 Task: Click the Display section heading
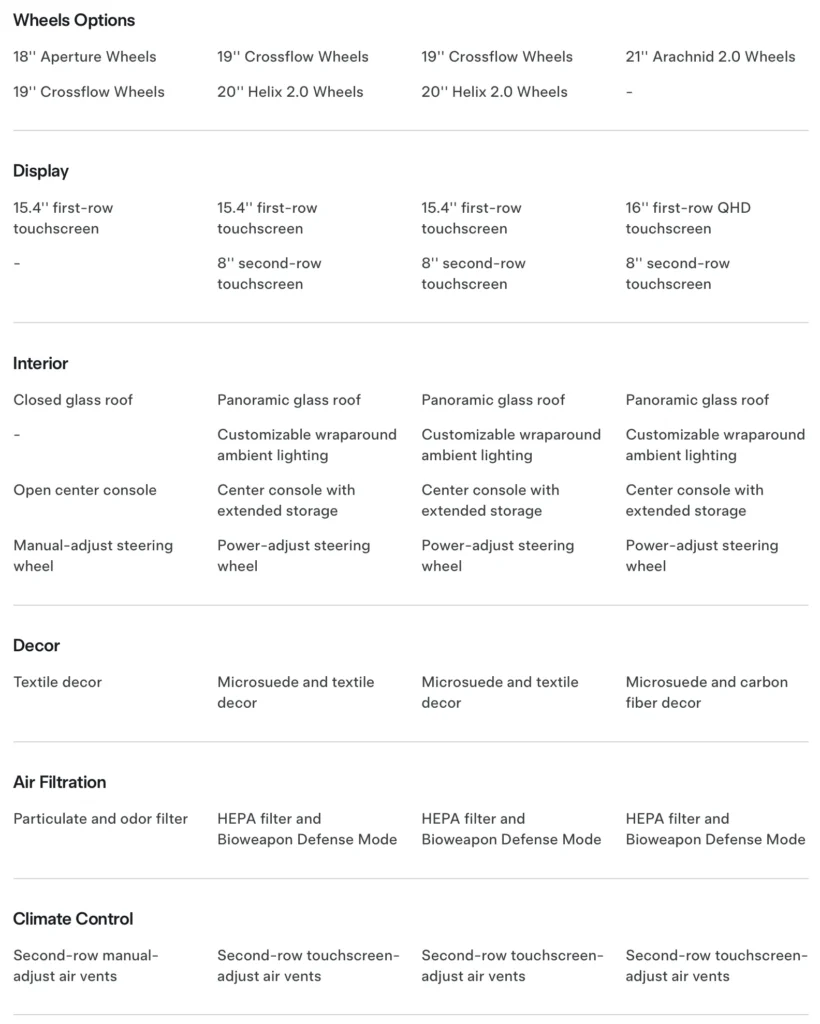pyautogui.click(x=41, y=171)
